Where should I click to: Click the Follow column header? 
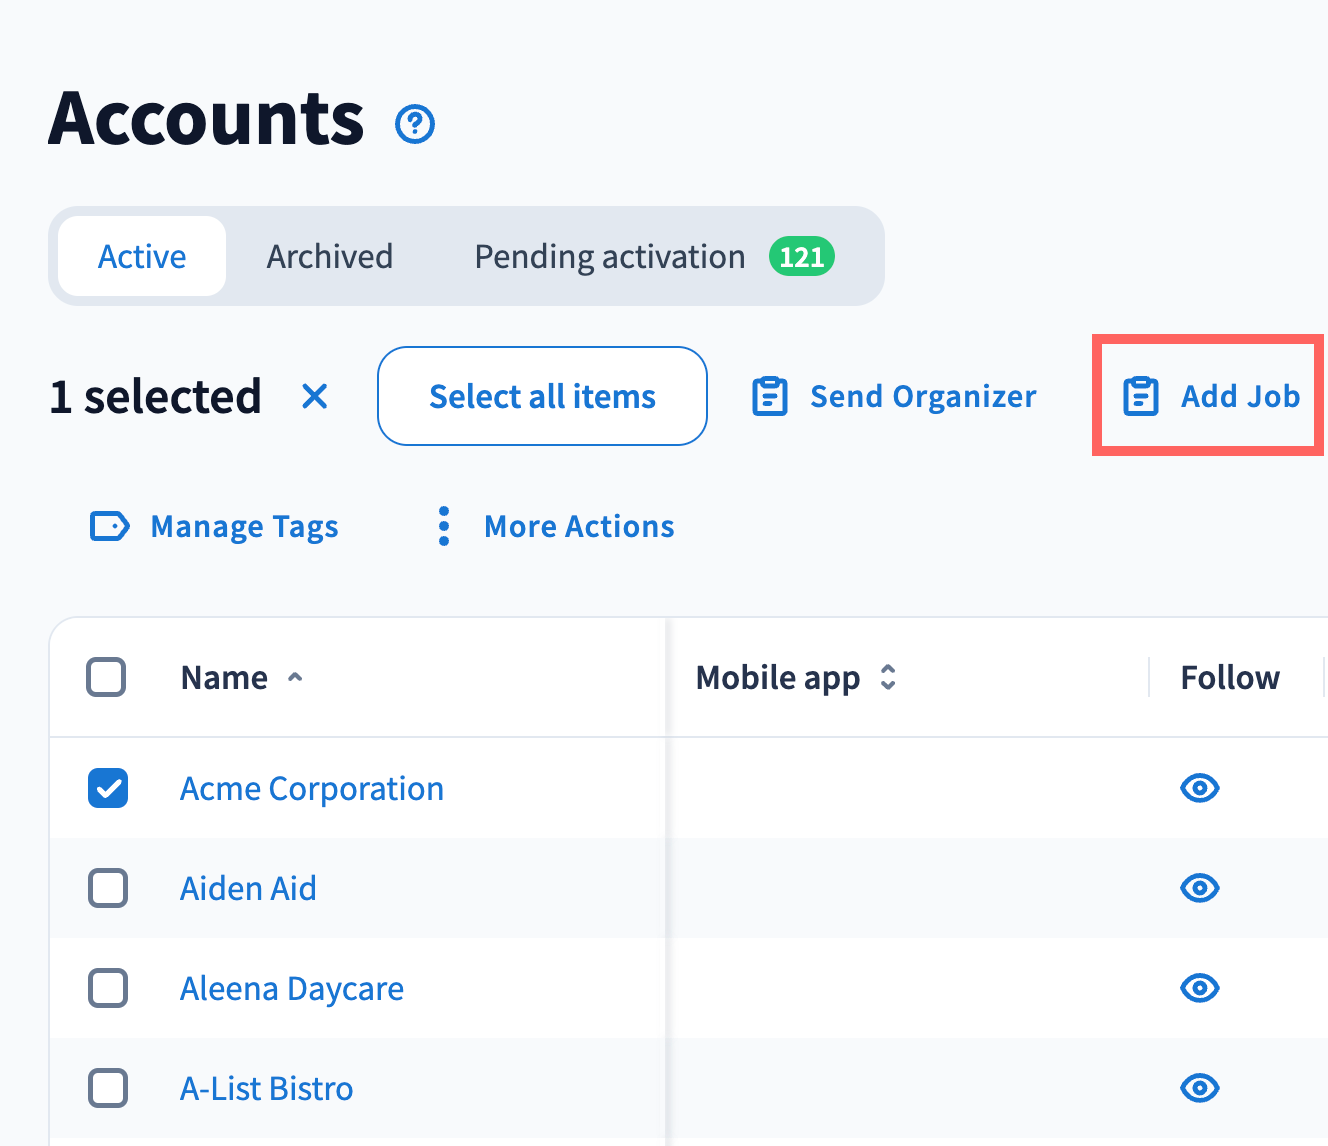[1229, 678]
